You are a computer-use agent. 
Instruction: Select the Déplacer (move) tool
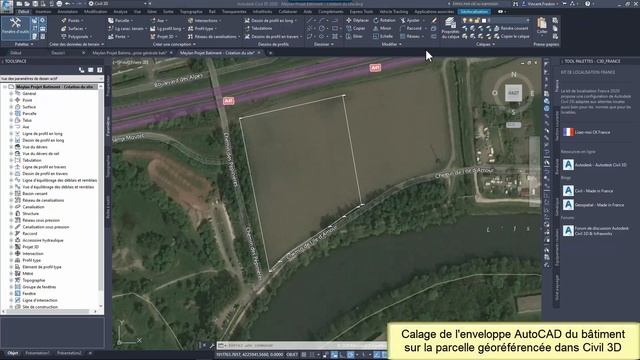358,20
